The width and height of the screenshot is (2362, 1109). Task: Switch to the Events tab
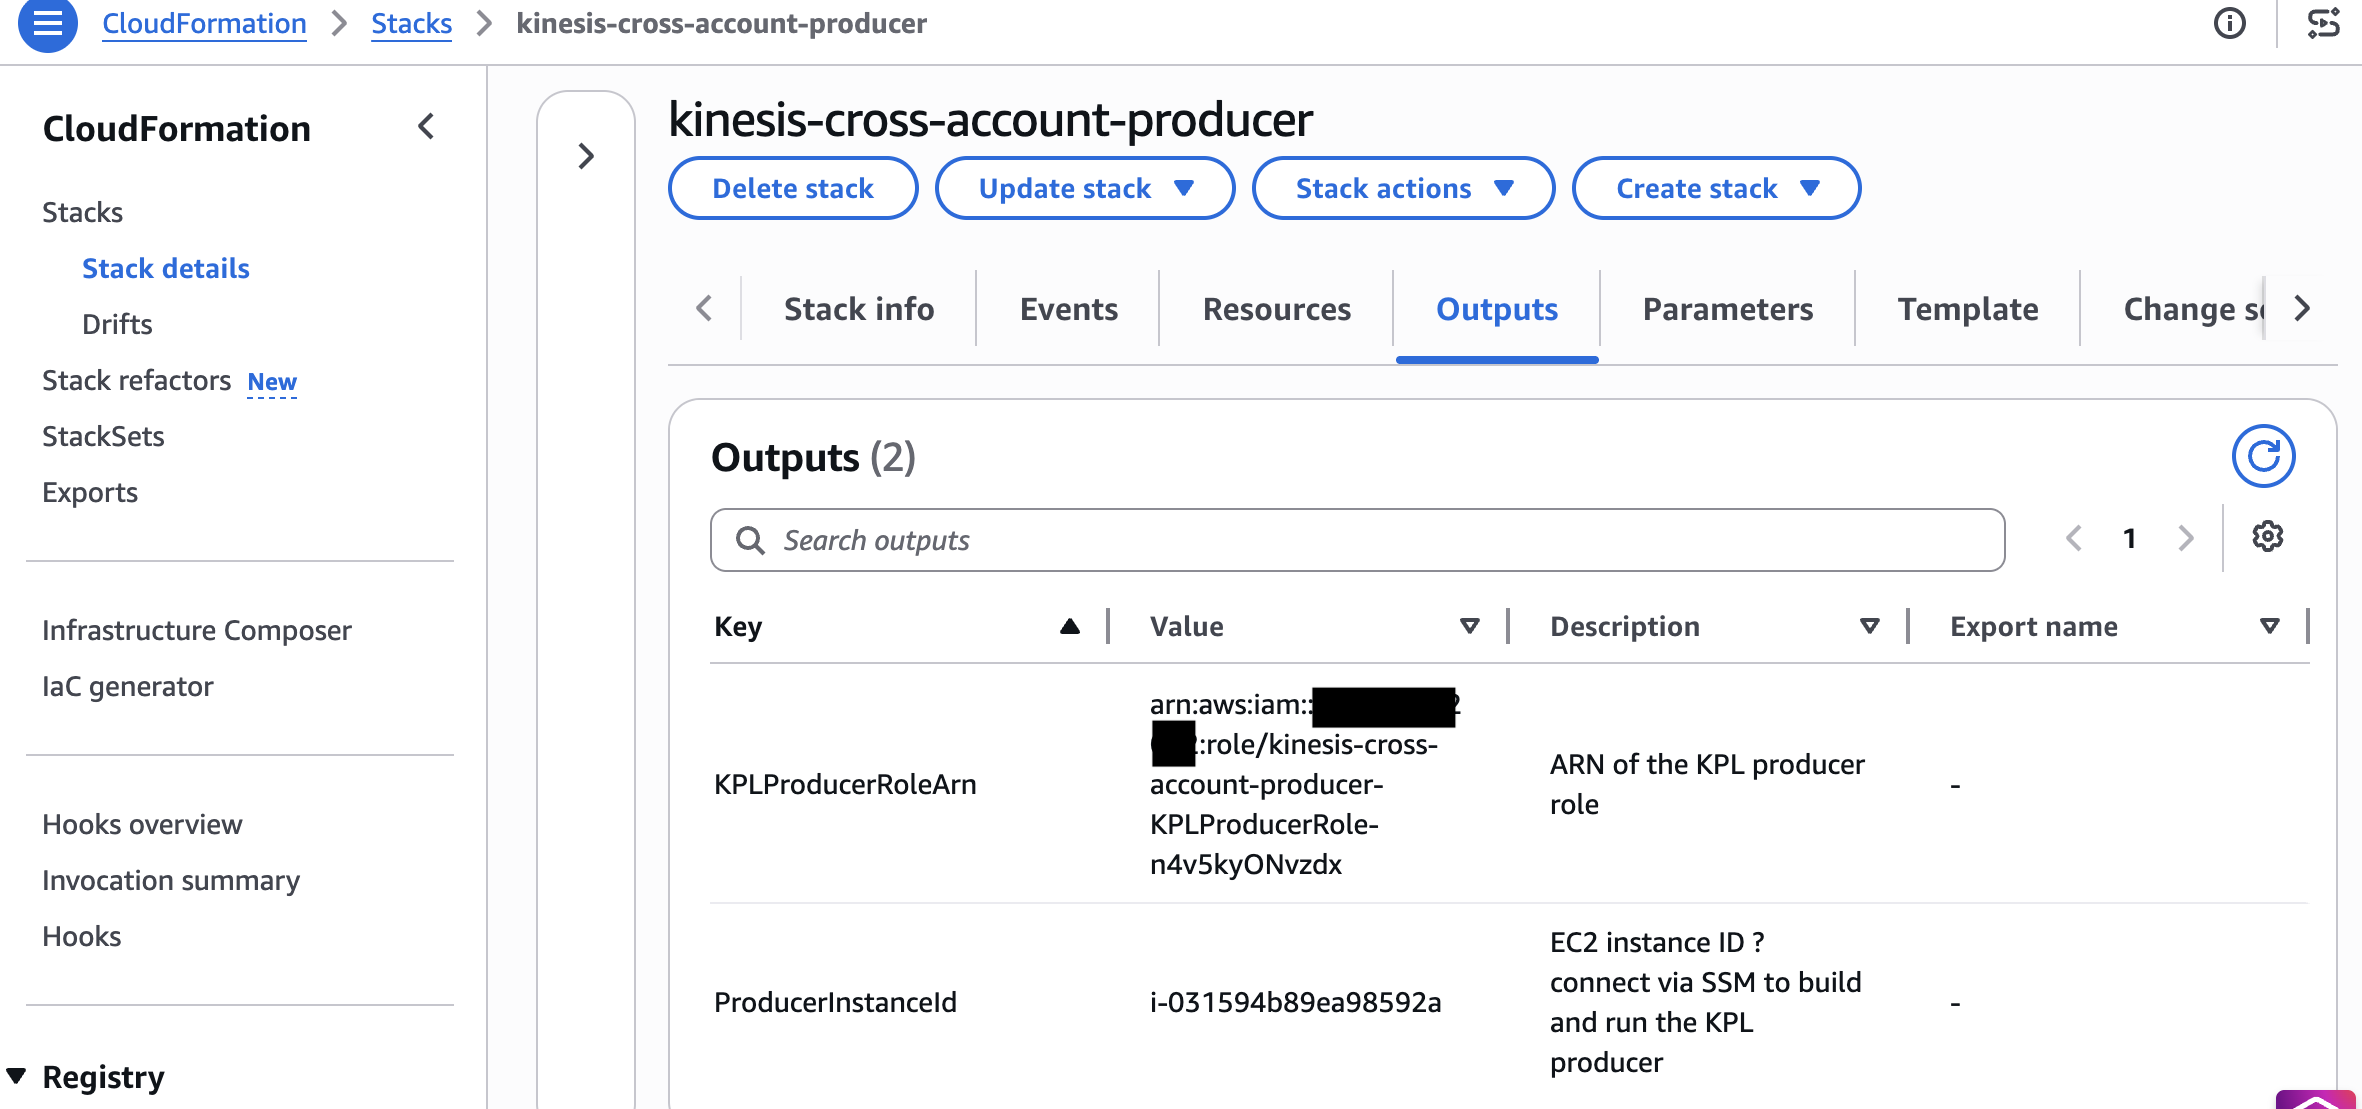tap(1069, 309)
